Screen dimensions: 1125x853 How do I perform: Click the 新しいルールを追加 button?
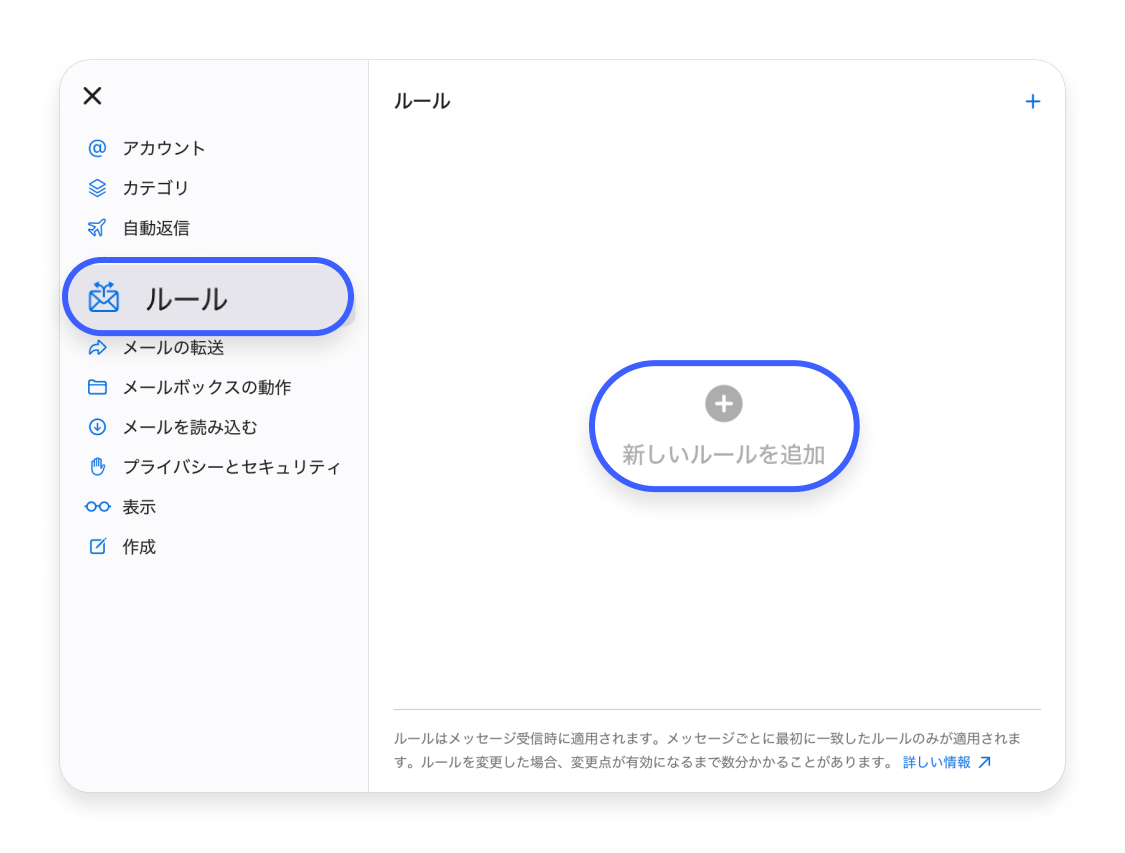(x=724, y=426)
